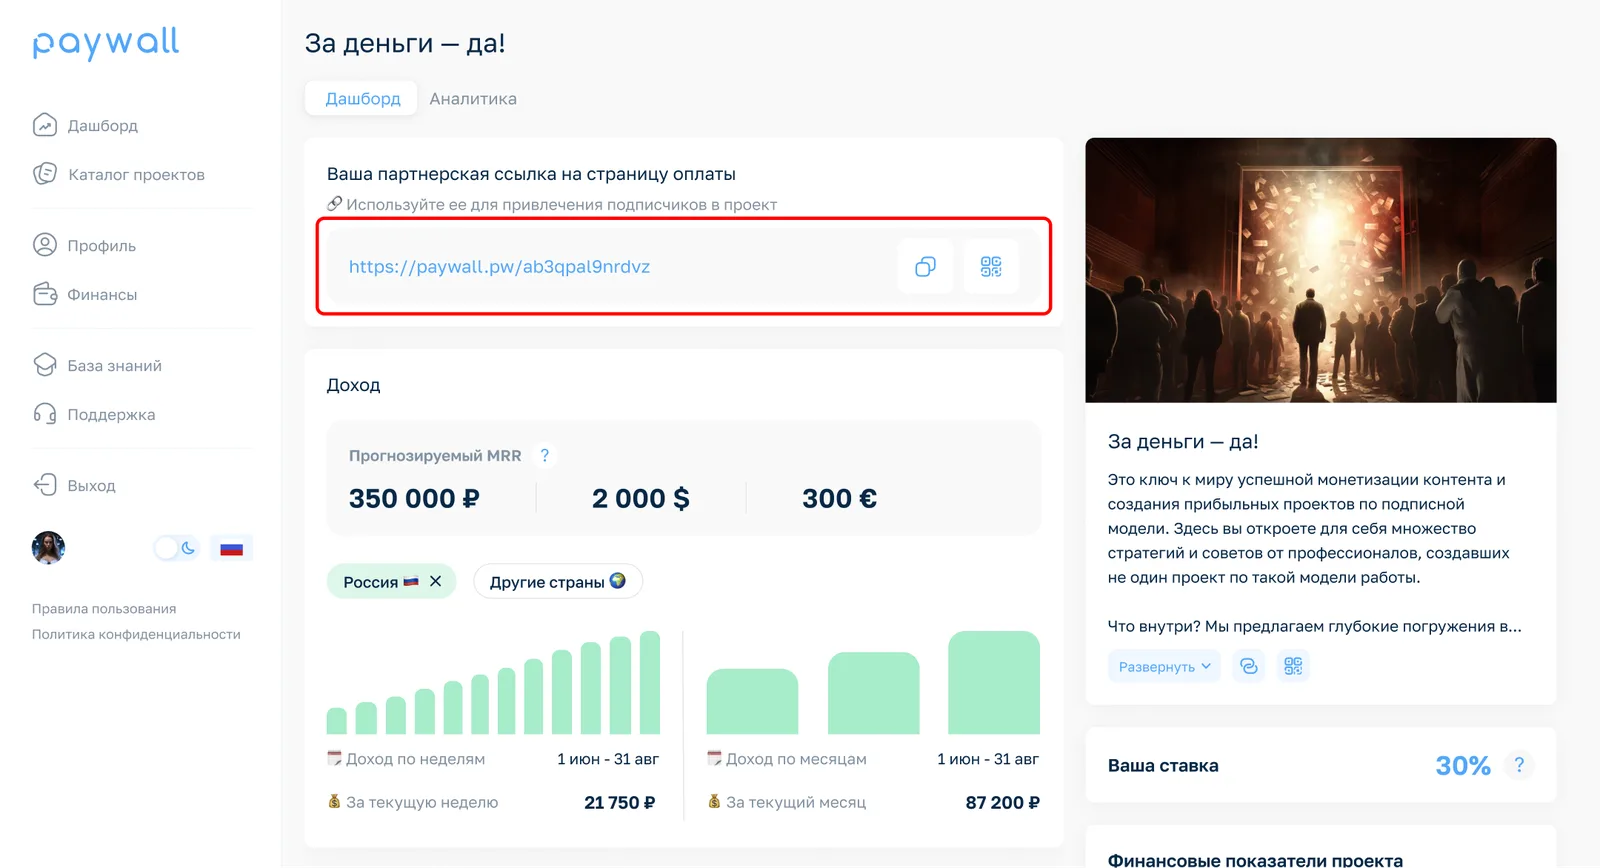1600x868 pixels.
Task: Click the link icon beside Развернуть
Action: pyautogui.click(x=1249, y=666)
